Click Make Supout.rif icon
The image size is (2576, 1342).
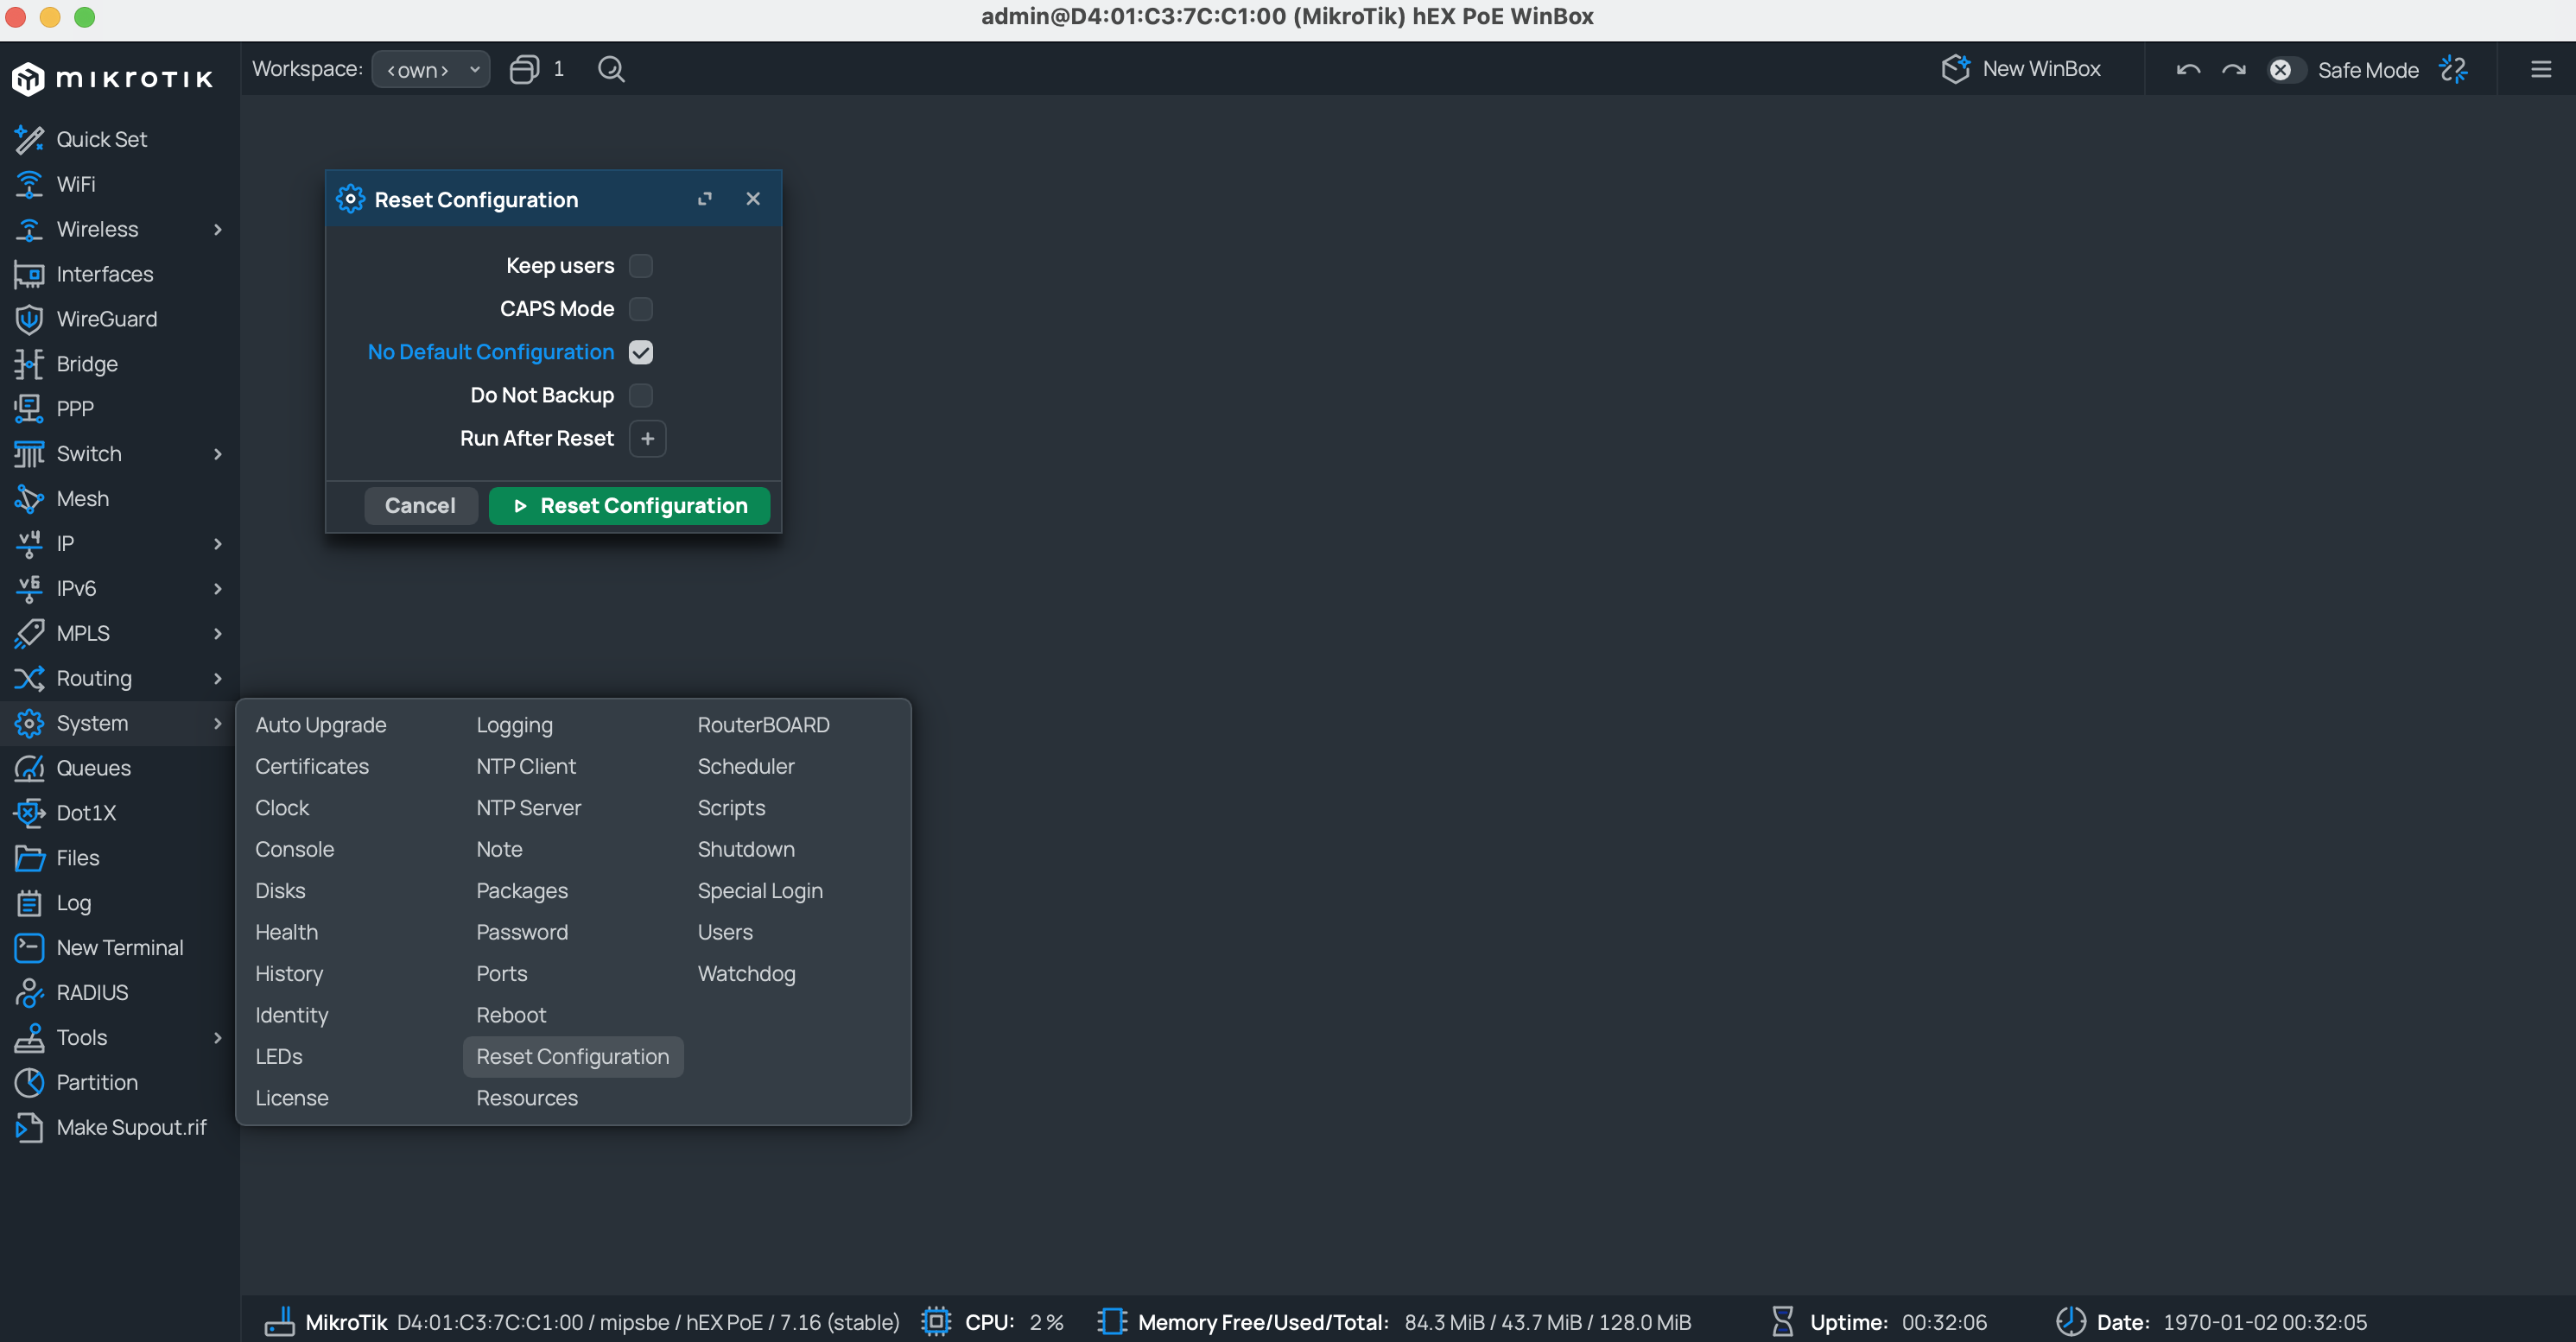pyautogui.click(x=29, y=1127)
